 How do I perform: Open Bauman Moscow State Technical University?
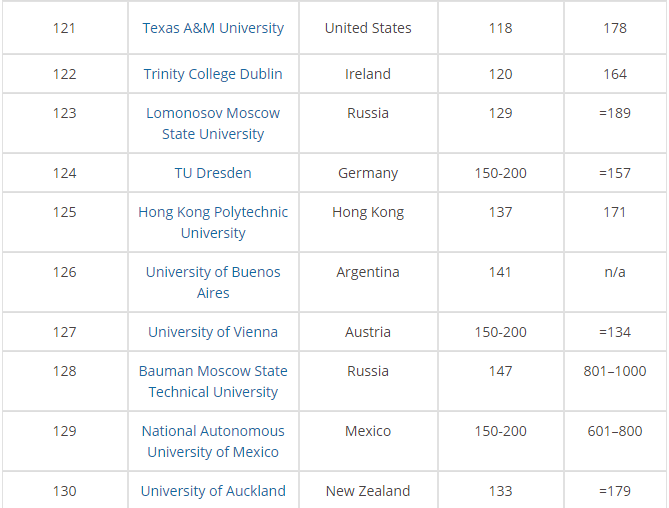[213, 381]
